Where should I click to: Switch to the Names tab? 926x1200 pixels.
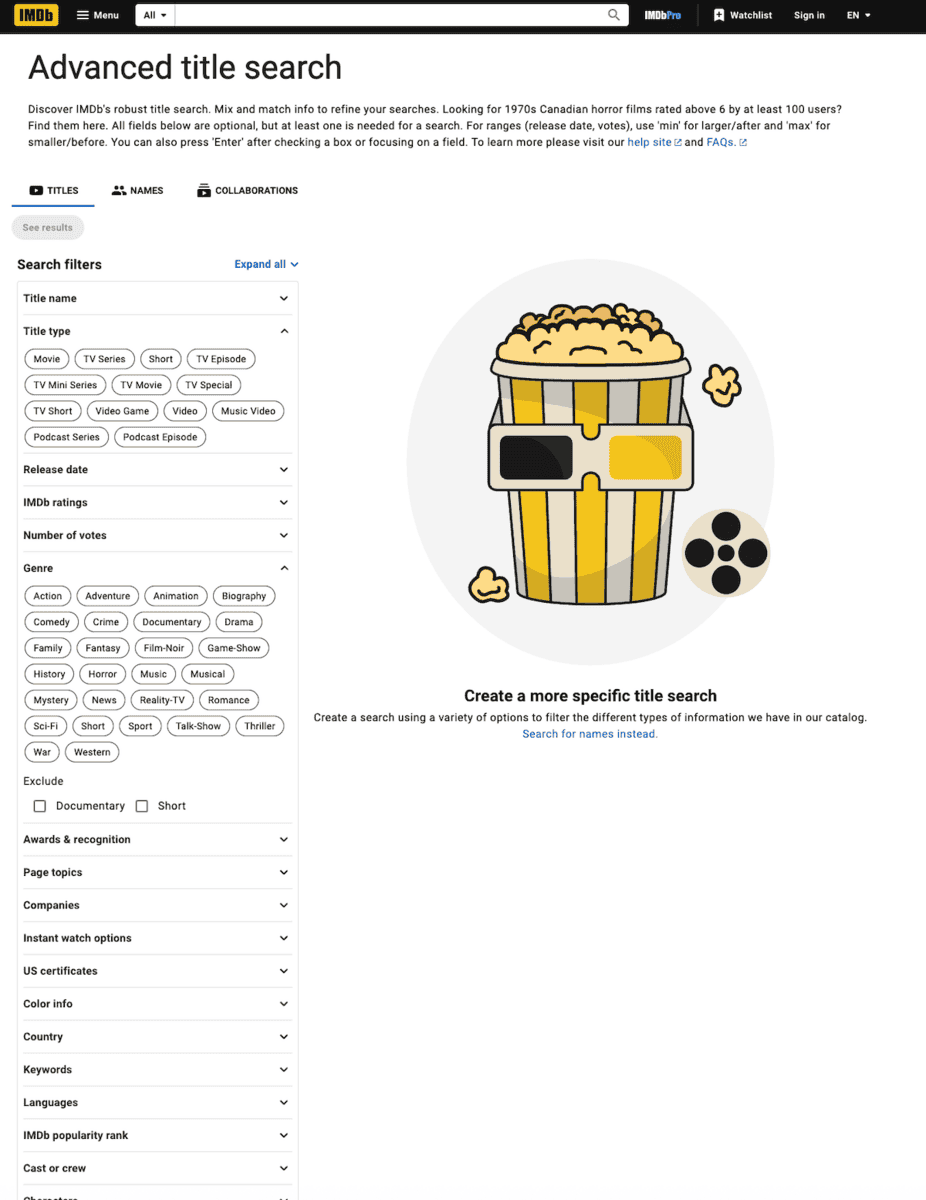tap(138, 190)
